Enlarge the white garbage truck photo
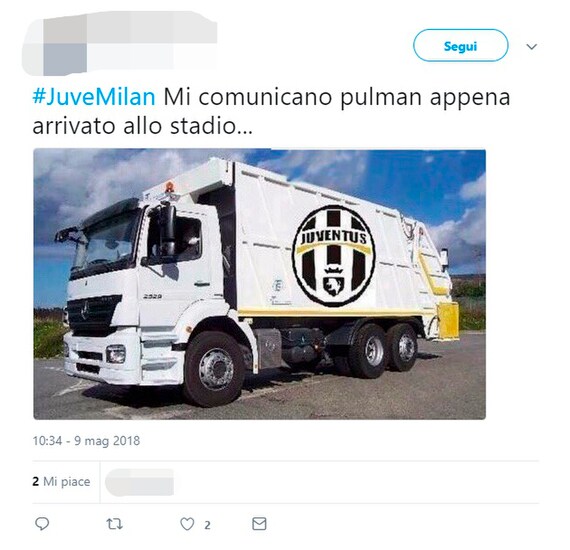The image size is (570, 550). pyautogui.click(x=260, y=284)
